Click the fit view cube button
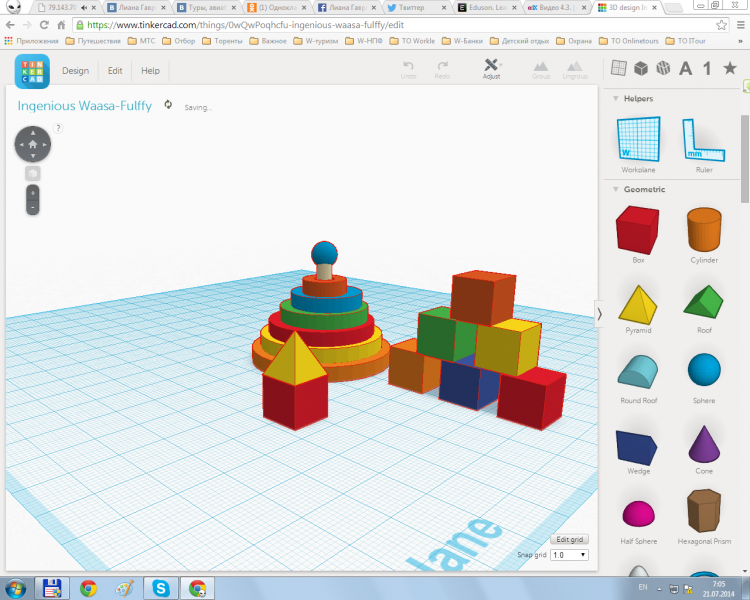 point(33,173)
